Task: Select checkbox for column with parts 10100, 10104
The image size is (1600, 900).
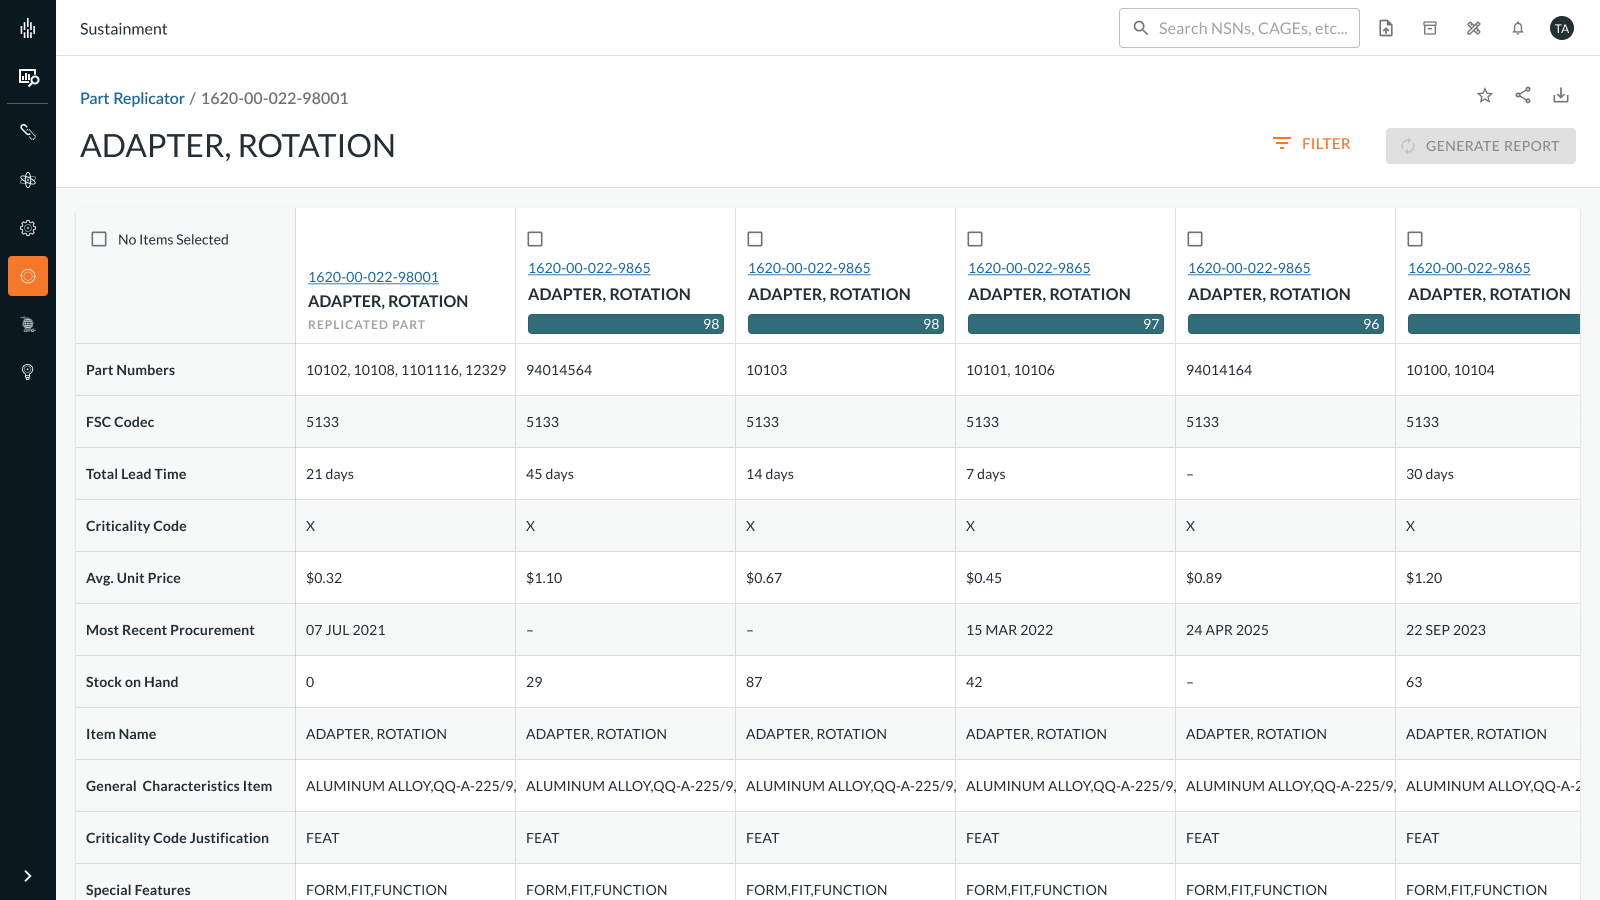Action: 1415,239
